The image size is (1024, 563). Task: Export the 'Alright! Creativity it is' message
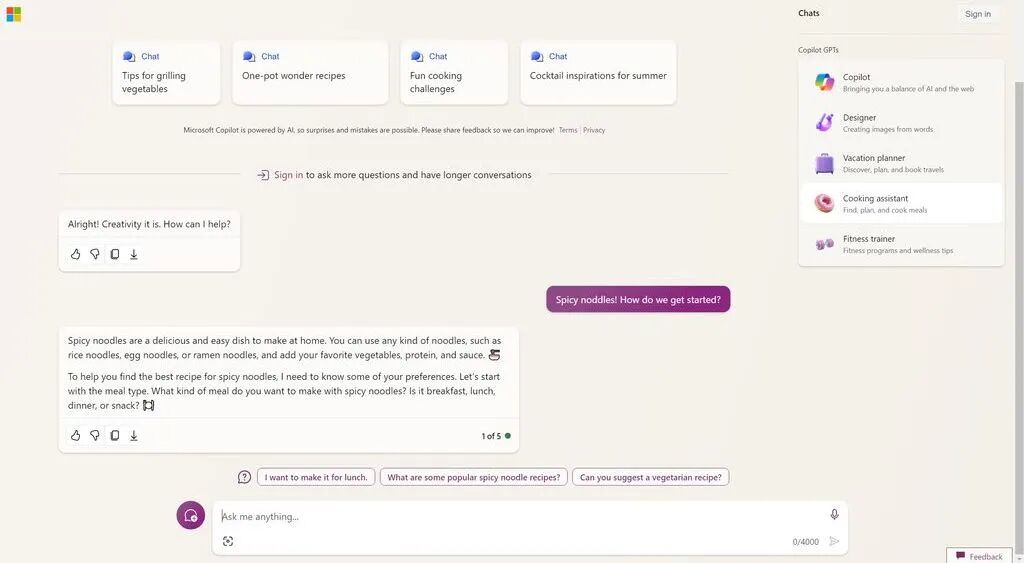[x=134, y=254]
